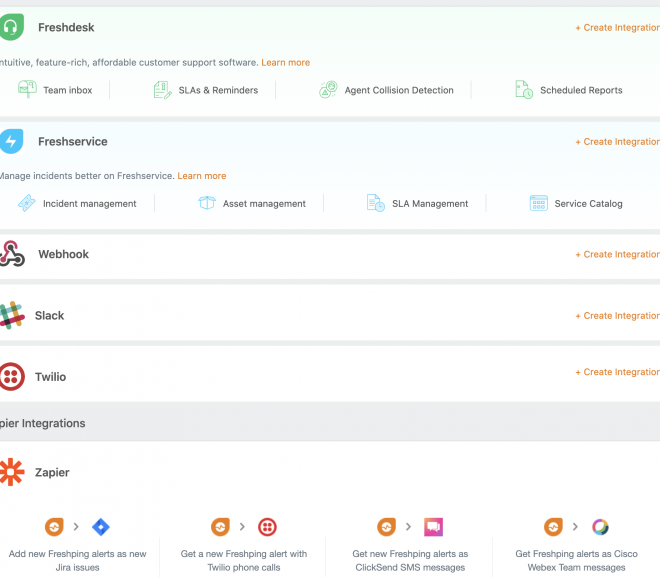Click the Service Catalog grid icon
Viewport: 660px width, 577px height.
pyautogui.click(x=539, y=203)
